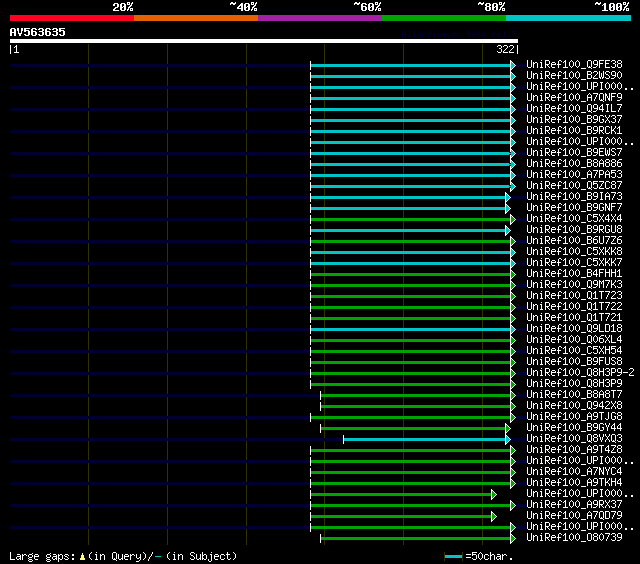This screenshot has width=640, height=564.
Task: Click the red ~20% identity legend segment
Action: click(x=71, y=18)
